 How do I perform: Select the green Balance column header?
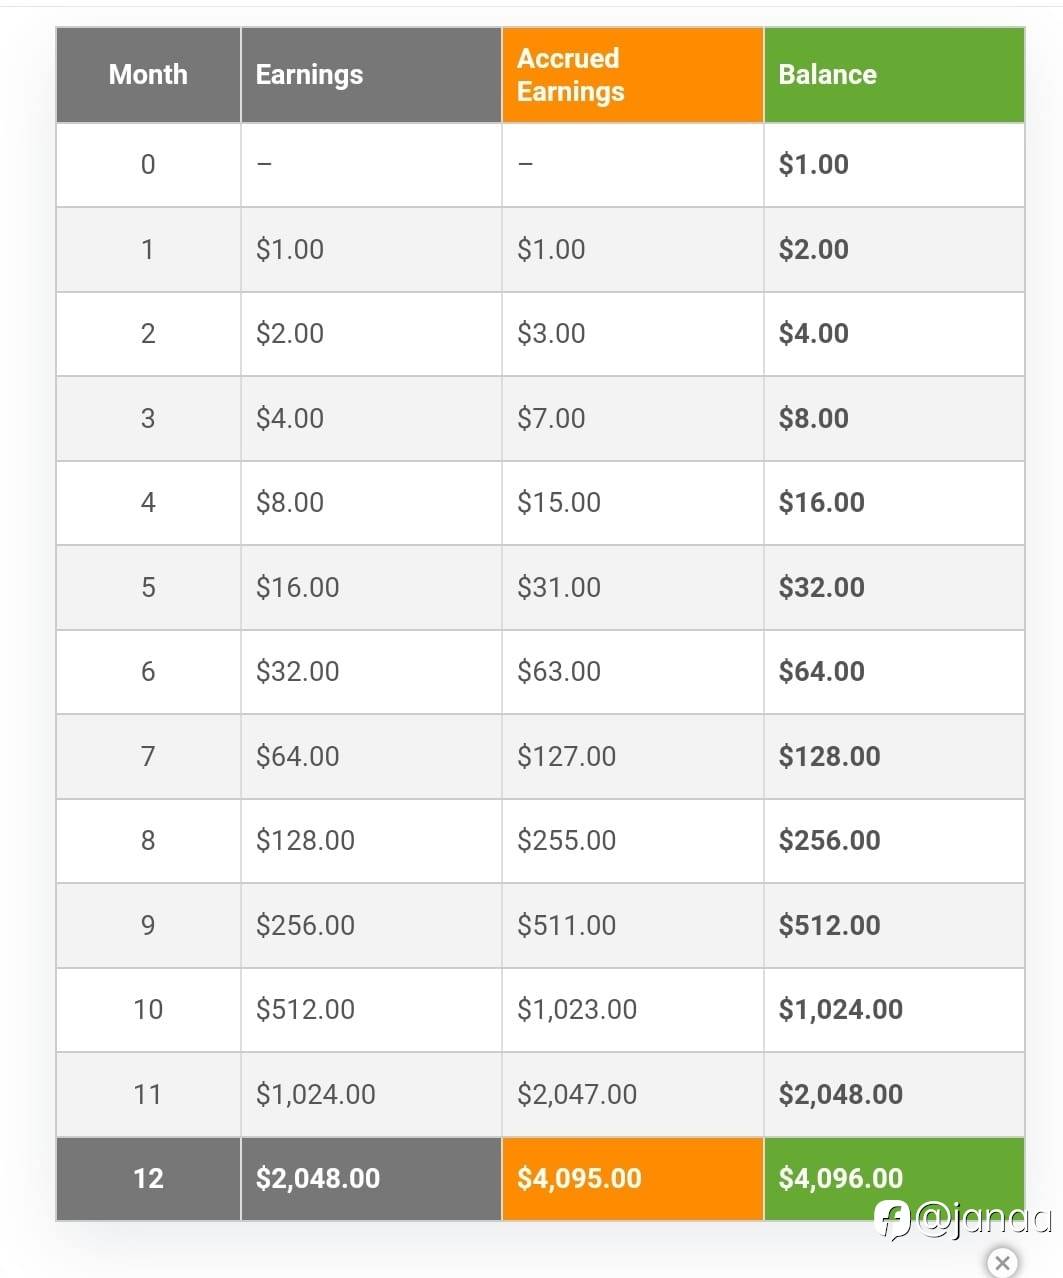click(827, 75)
